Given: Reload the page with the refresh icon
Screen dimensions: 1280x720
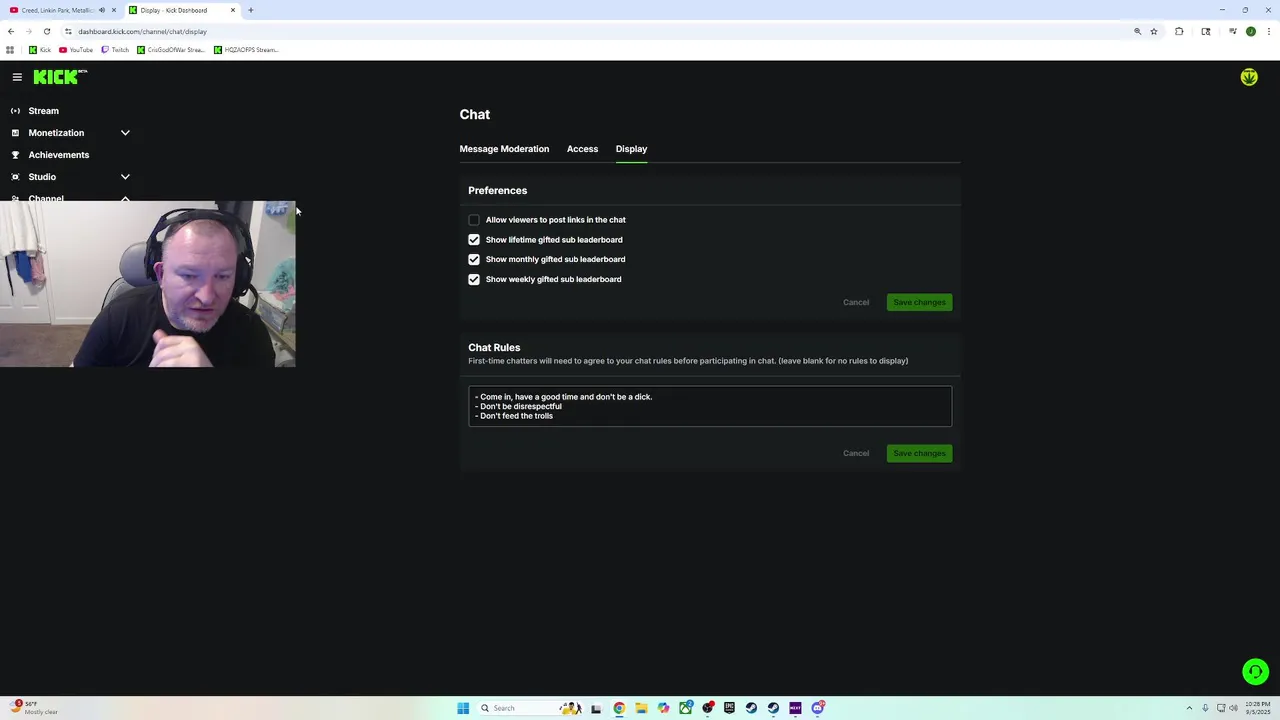Looking at the screenshot, I should (46, 31).
